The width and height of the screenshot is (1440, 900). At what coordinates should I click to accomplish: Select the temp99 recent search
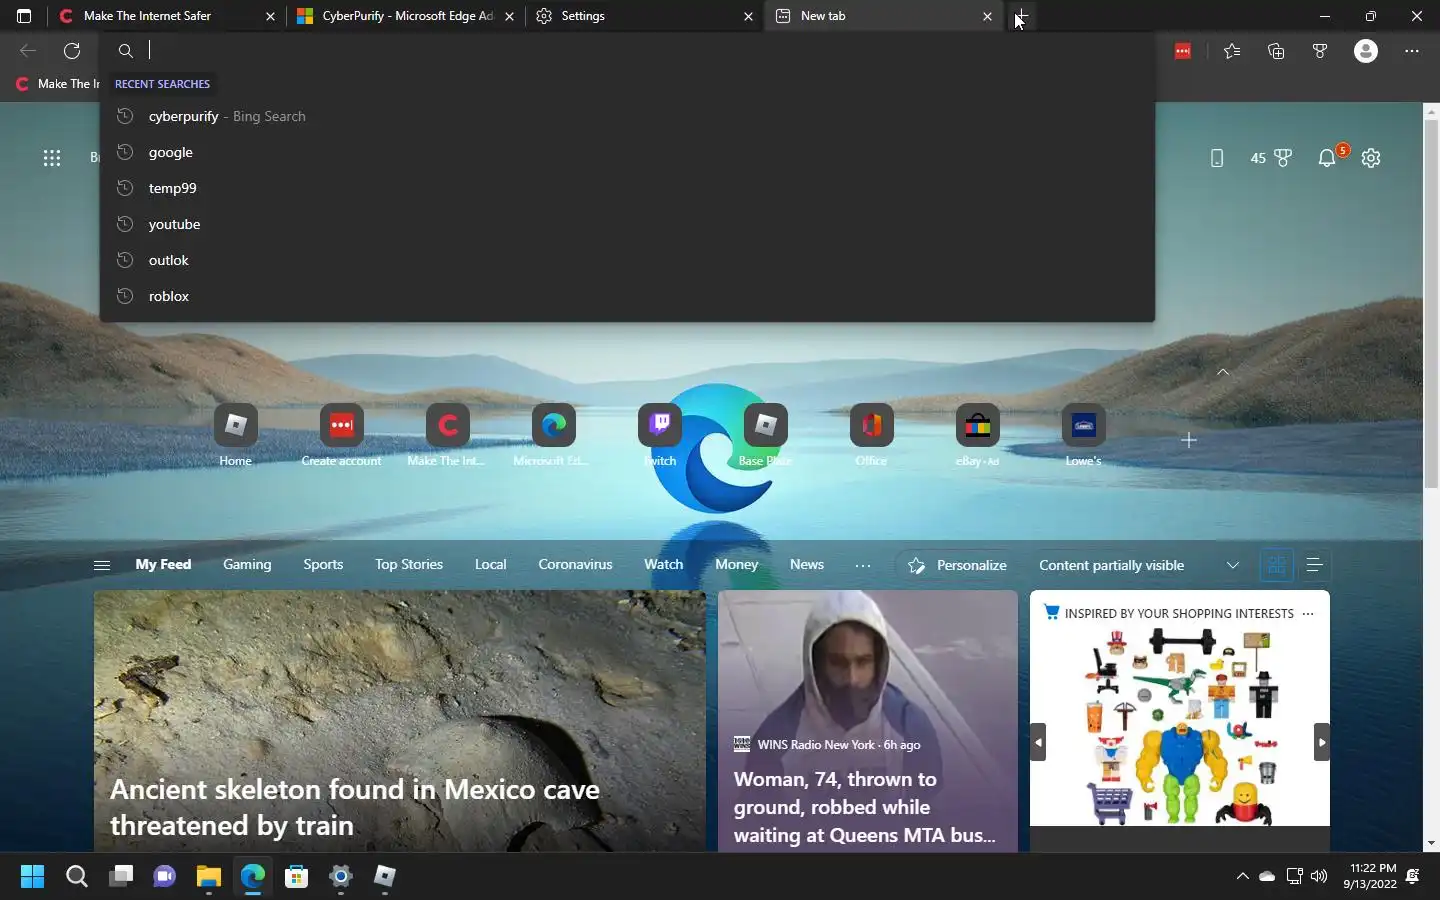coord(627,188)
